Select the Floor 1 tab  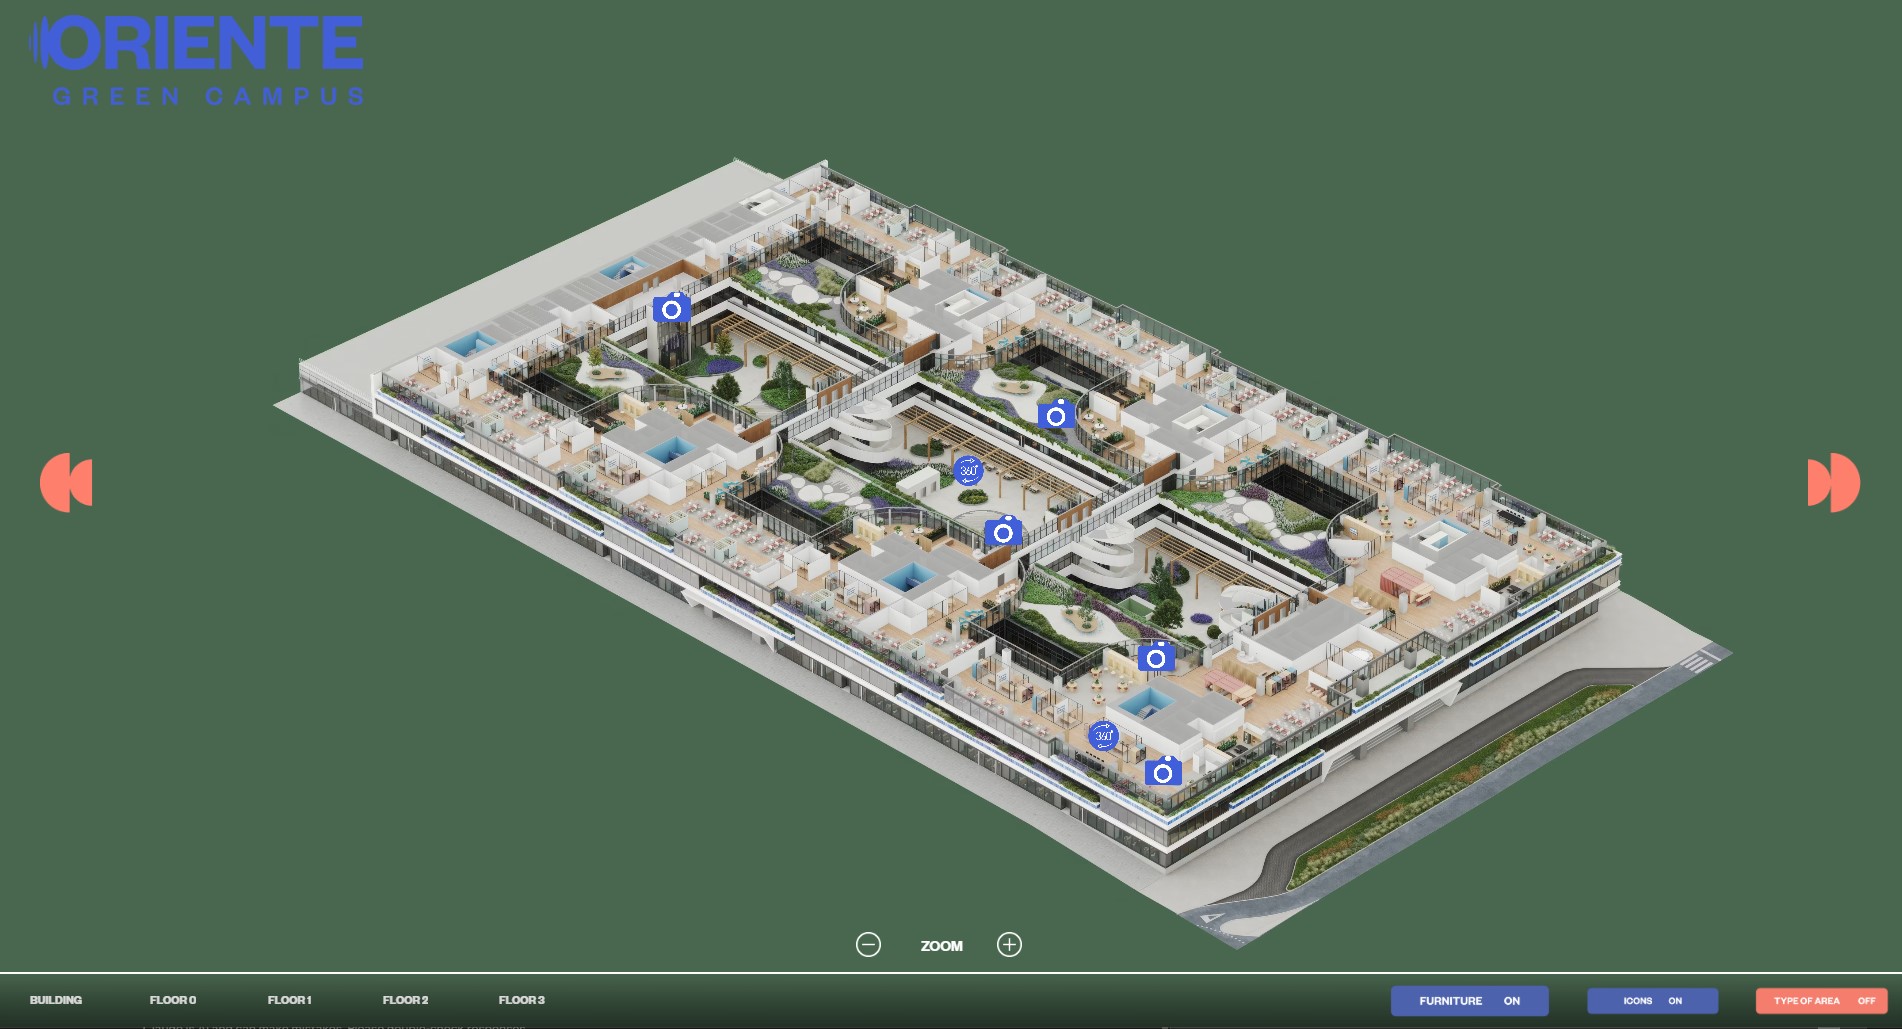coord(290,1000)
